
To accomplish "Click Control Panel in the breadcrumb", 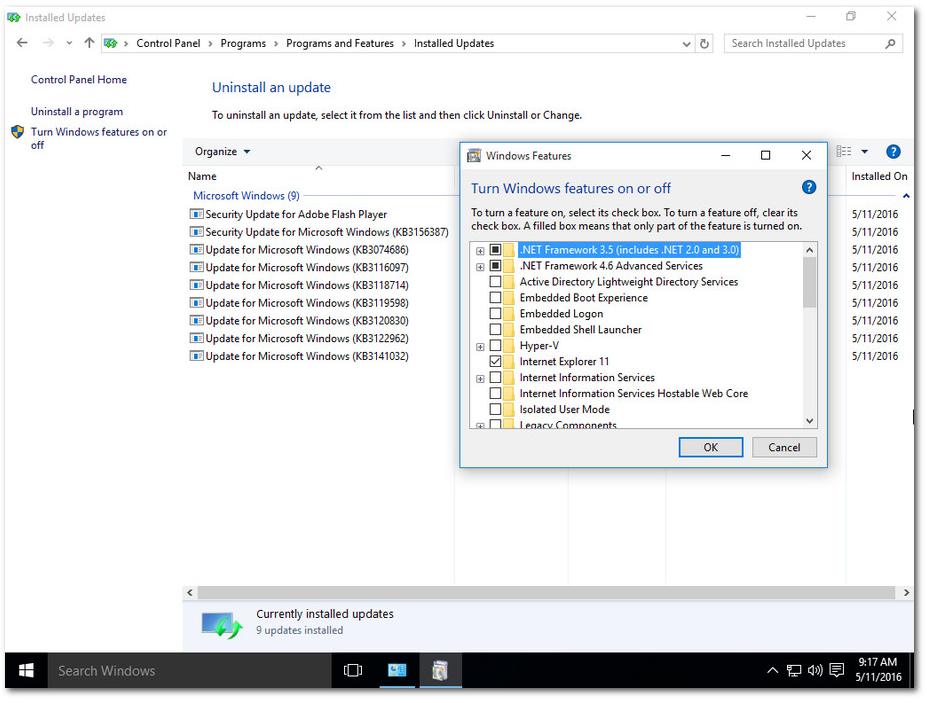I will [x=168, y=43].
